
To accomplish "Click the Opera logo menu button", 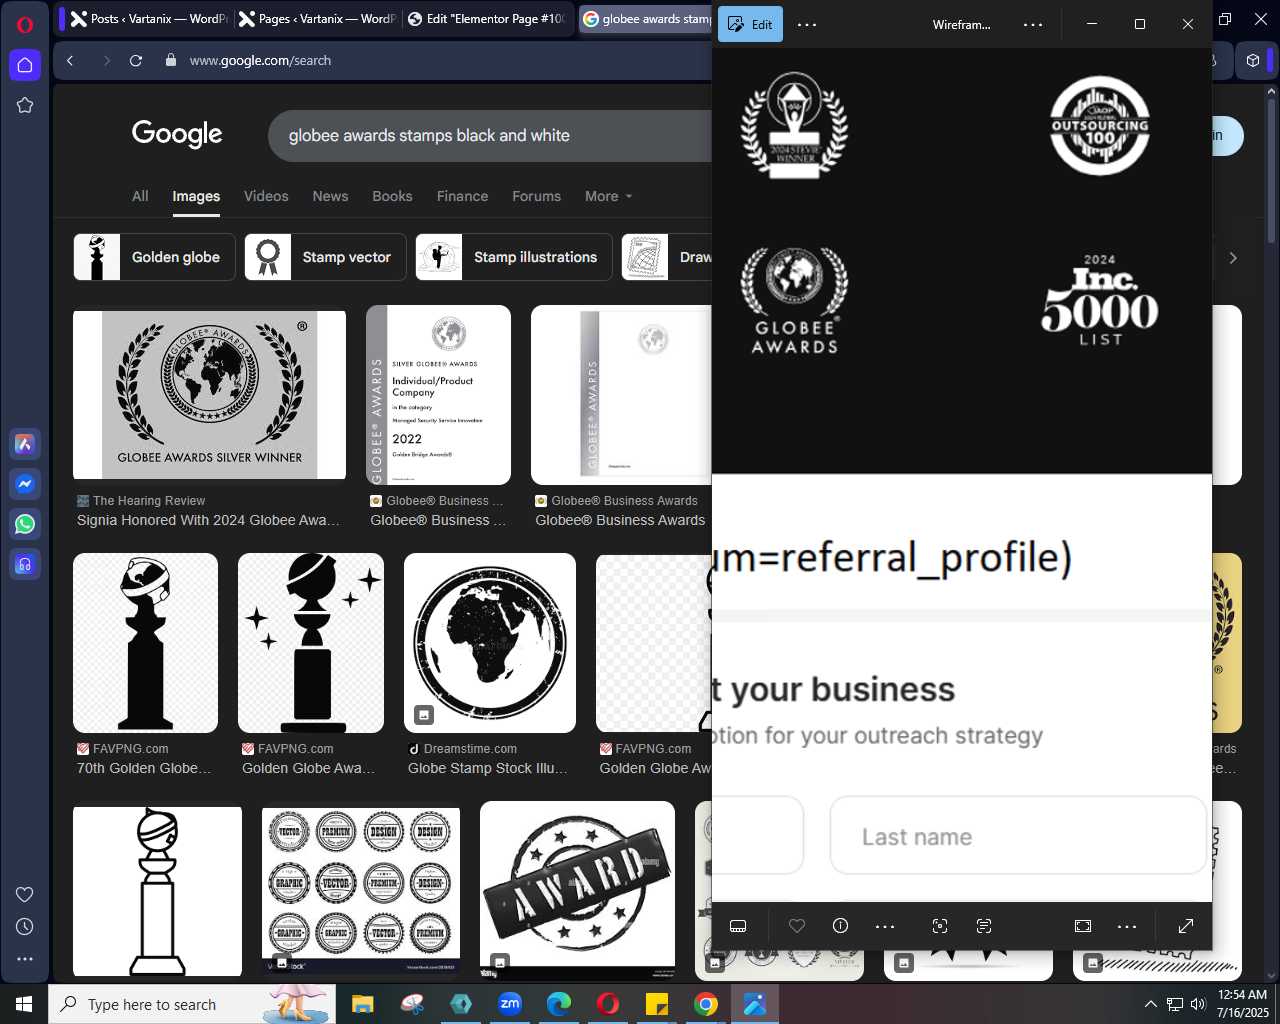I will [25, 24].
